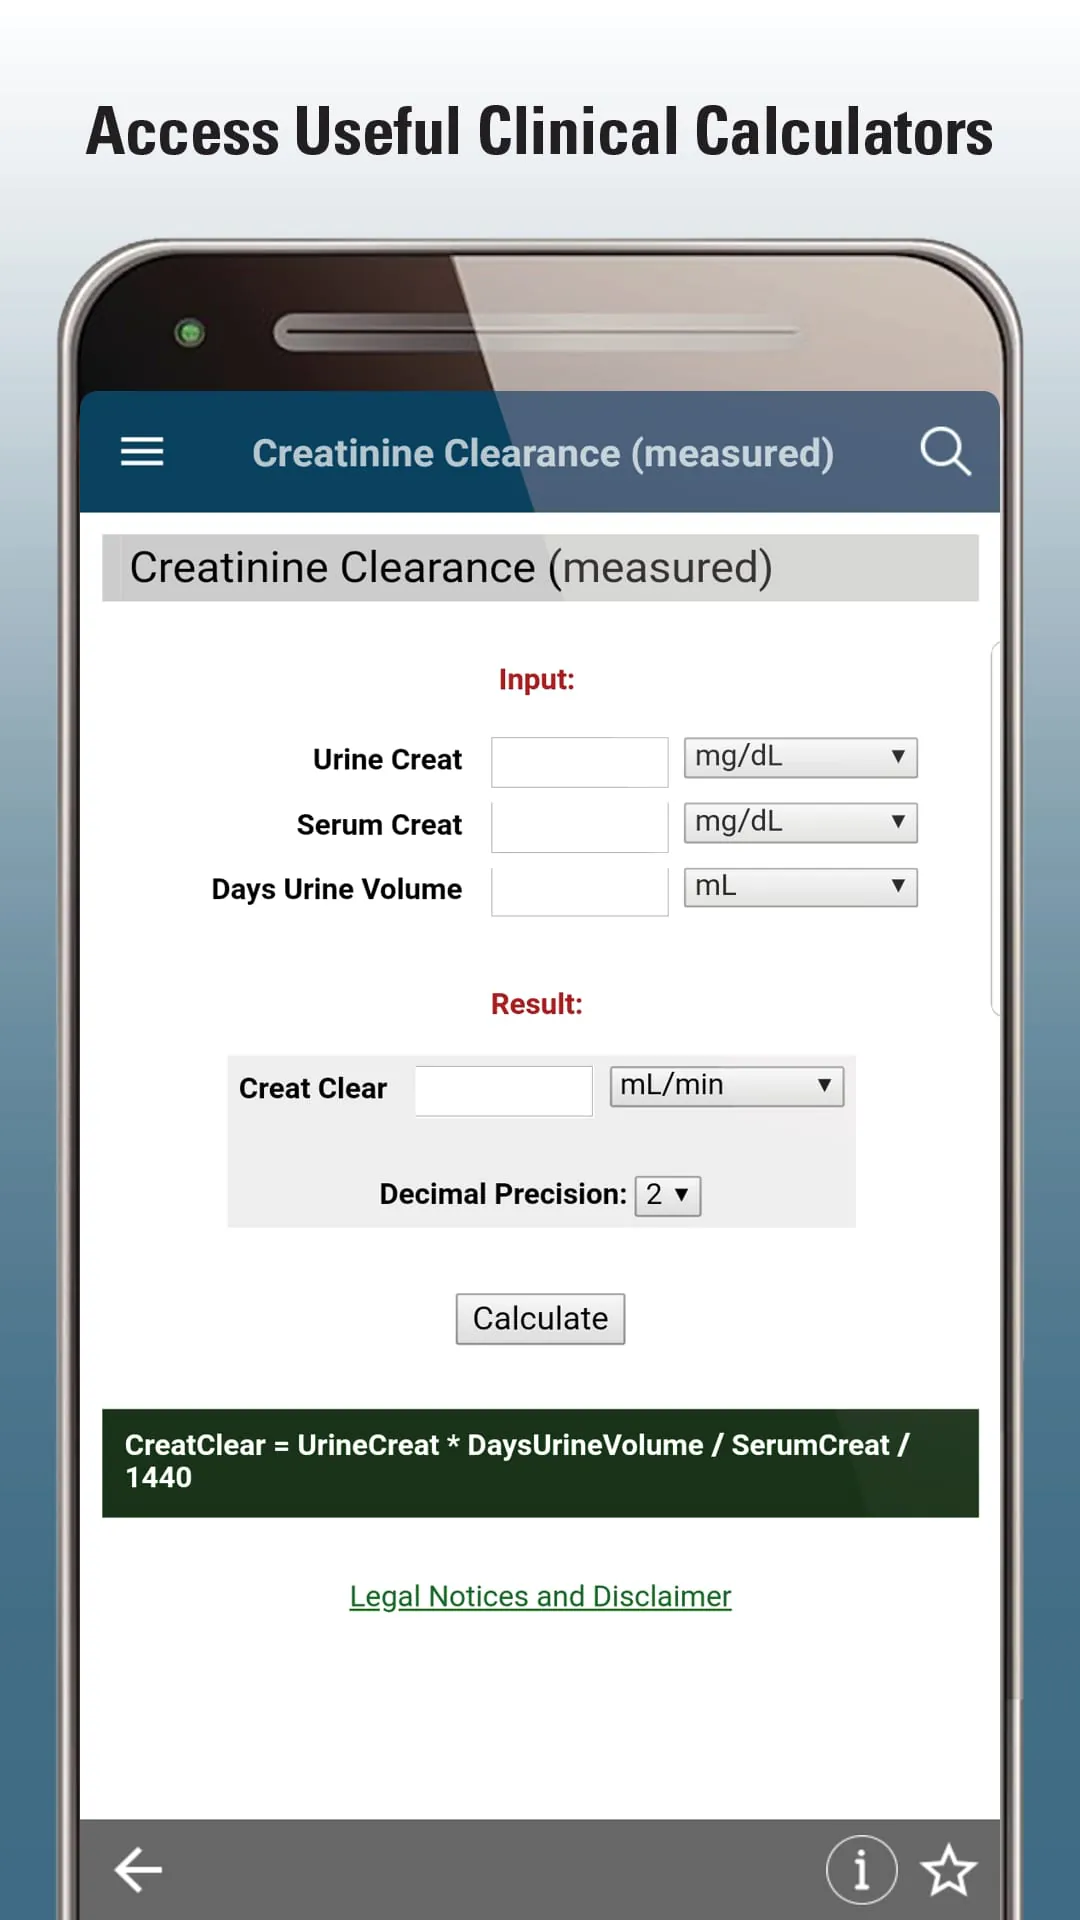This screenshot has height=1920, width=1080.
Task: Focus the Serum Creat input field
Action: point(579,827)
